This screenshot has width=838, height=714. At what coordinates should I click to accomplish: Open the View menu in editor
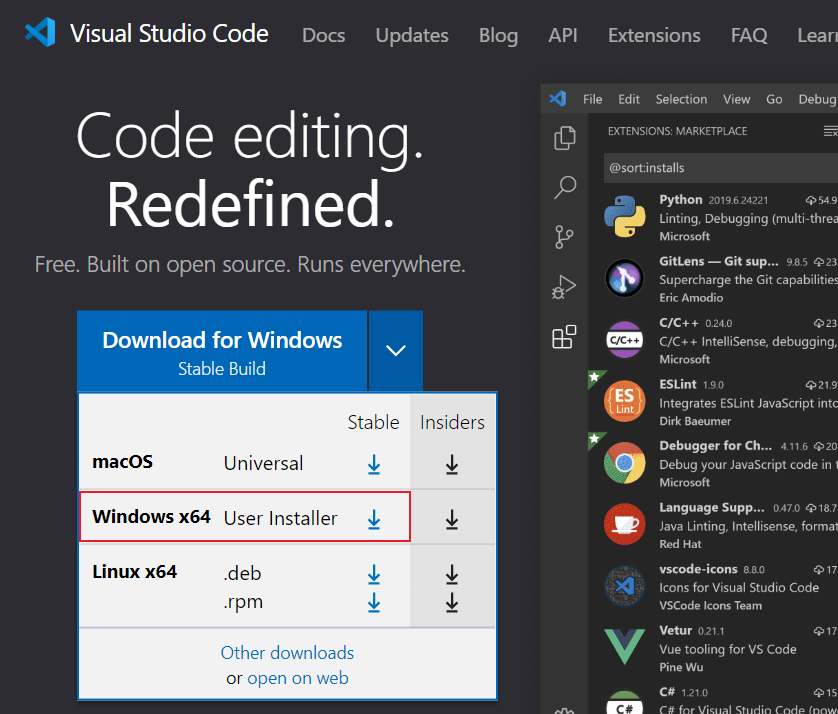(x=736, y=99)
